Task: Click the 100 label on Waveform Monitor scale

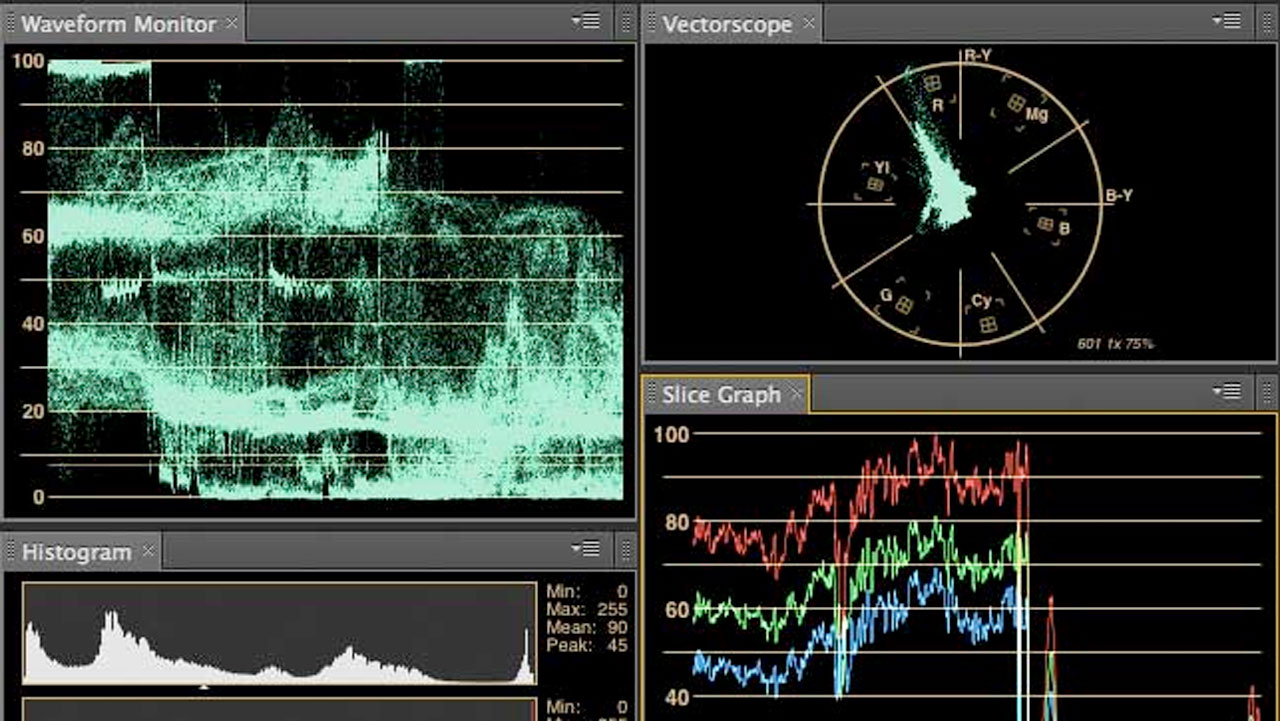Action: pos(28,61)
